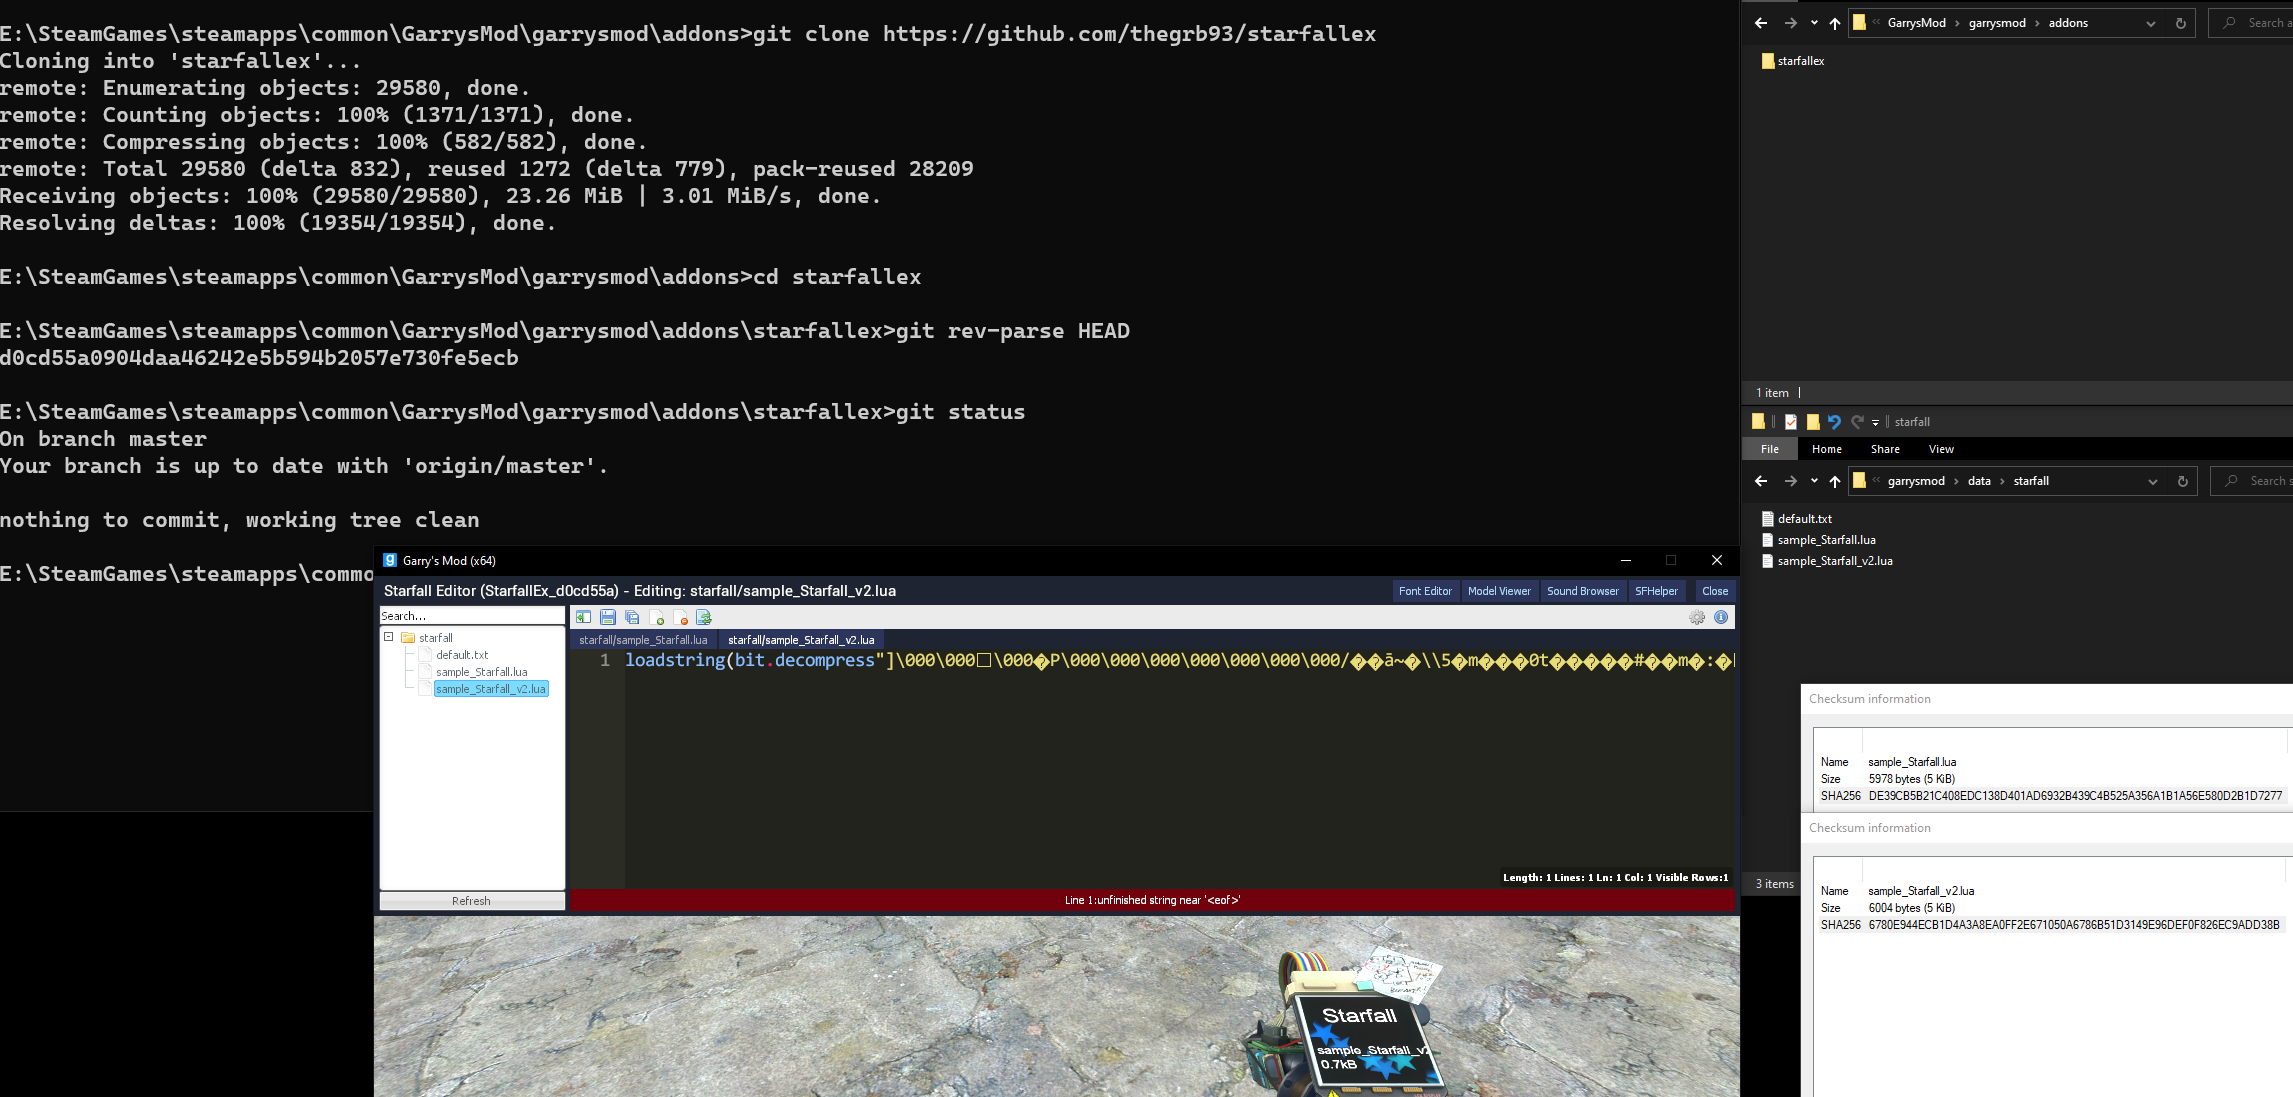The width and height of the screenshot is (2293, 1097).
Task: Open the Sound Browser
Action: point(1583,590)
